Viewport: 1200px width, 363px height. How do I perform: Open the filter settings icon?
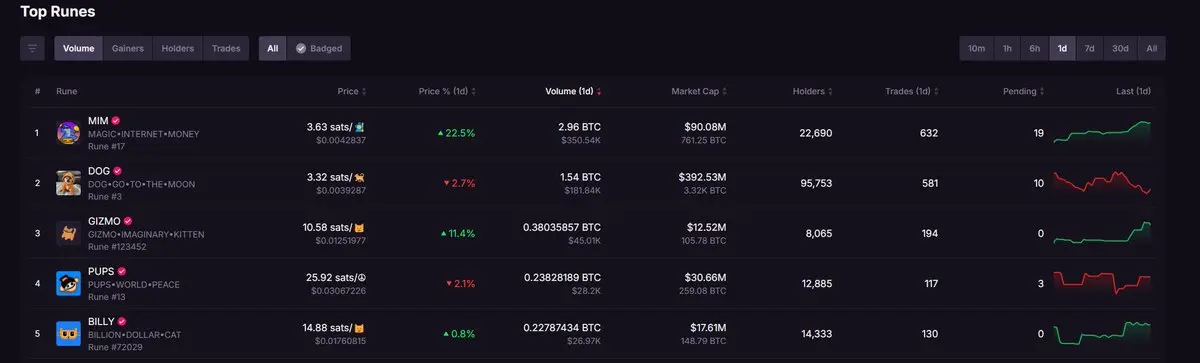[32, 48]
